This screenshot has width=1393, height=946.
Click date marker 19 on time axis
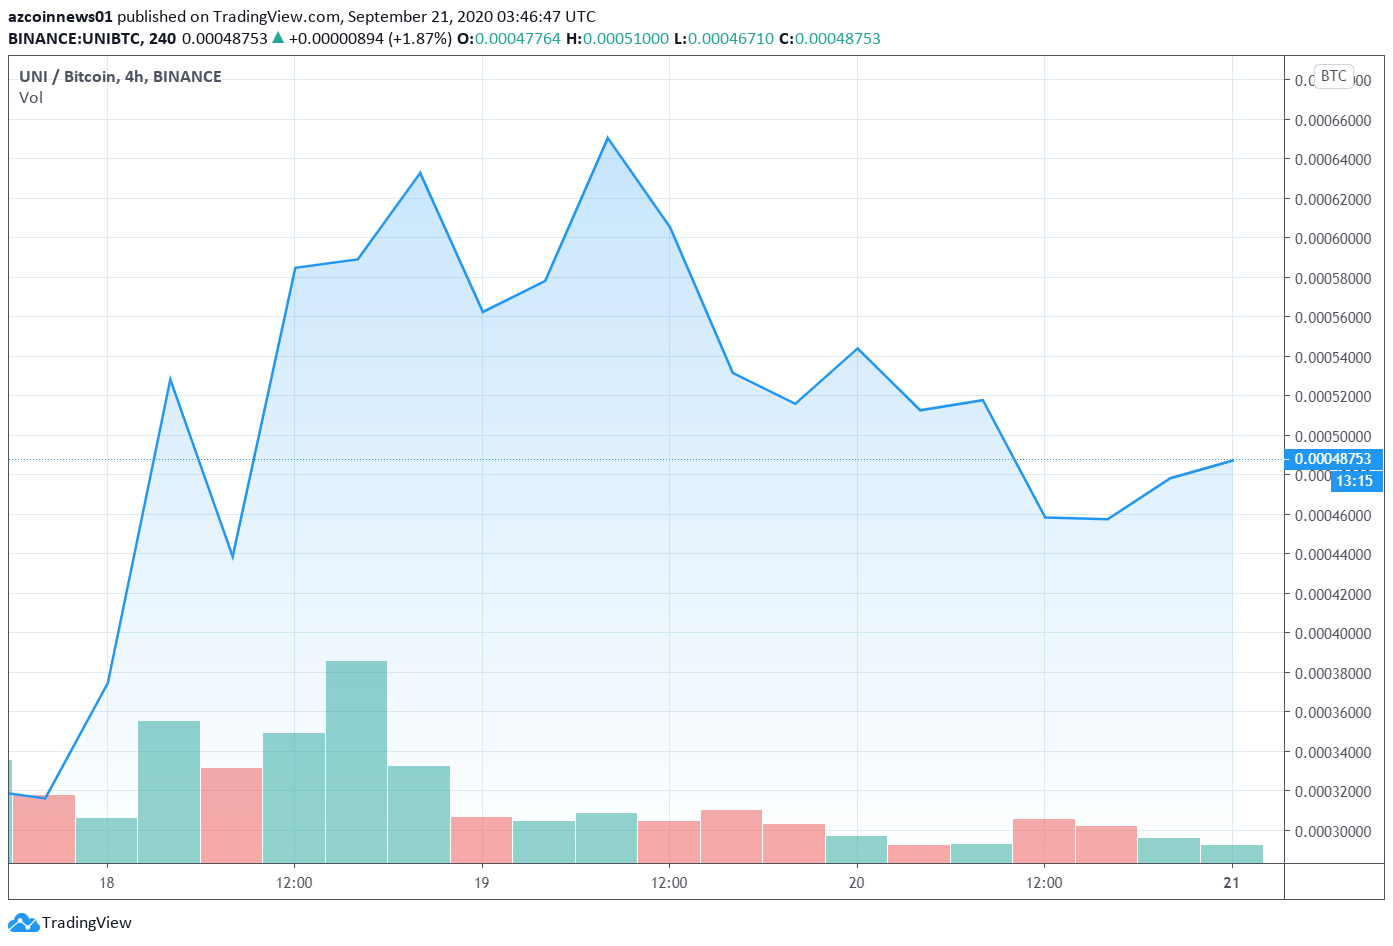coord(482,882)
